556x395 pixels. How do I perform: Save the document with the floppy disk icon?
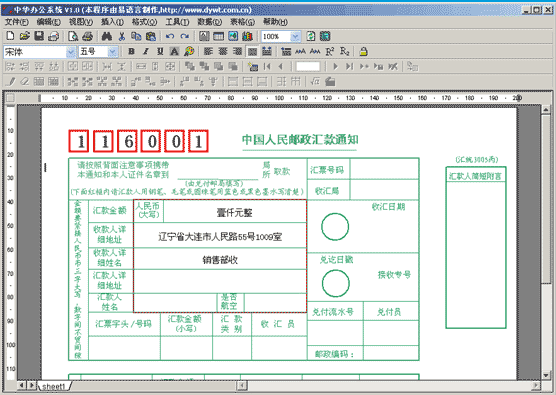(39, 36)
